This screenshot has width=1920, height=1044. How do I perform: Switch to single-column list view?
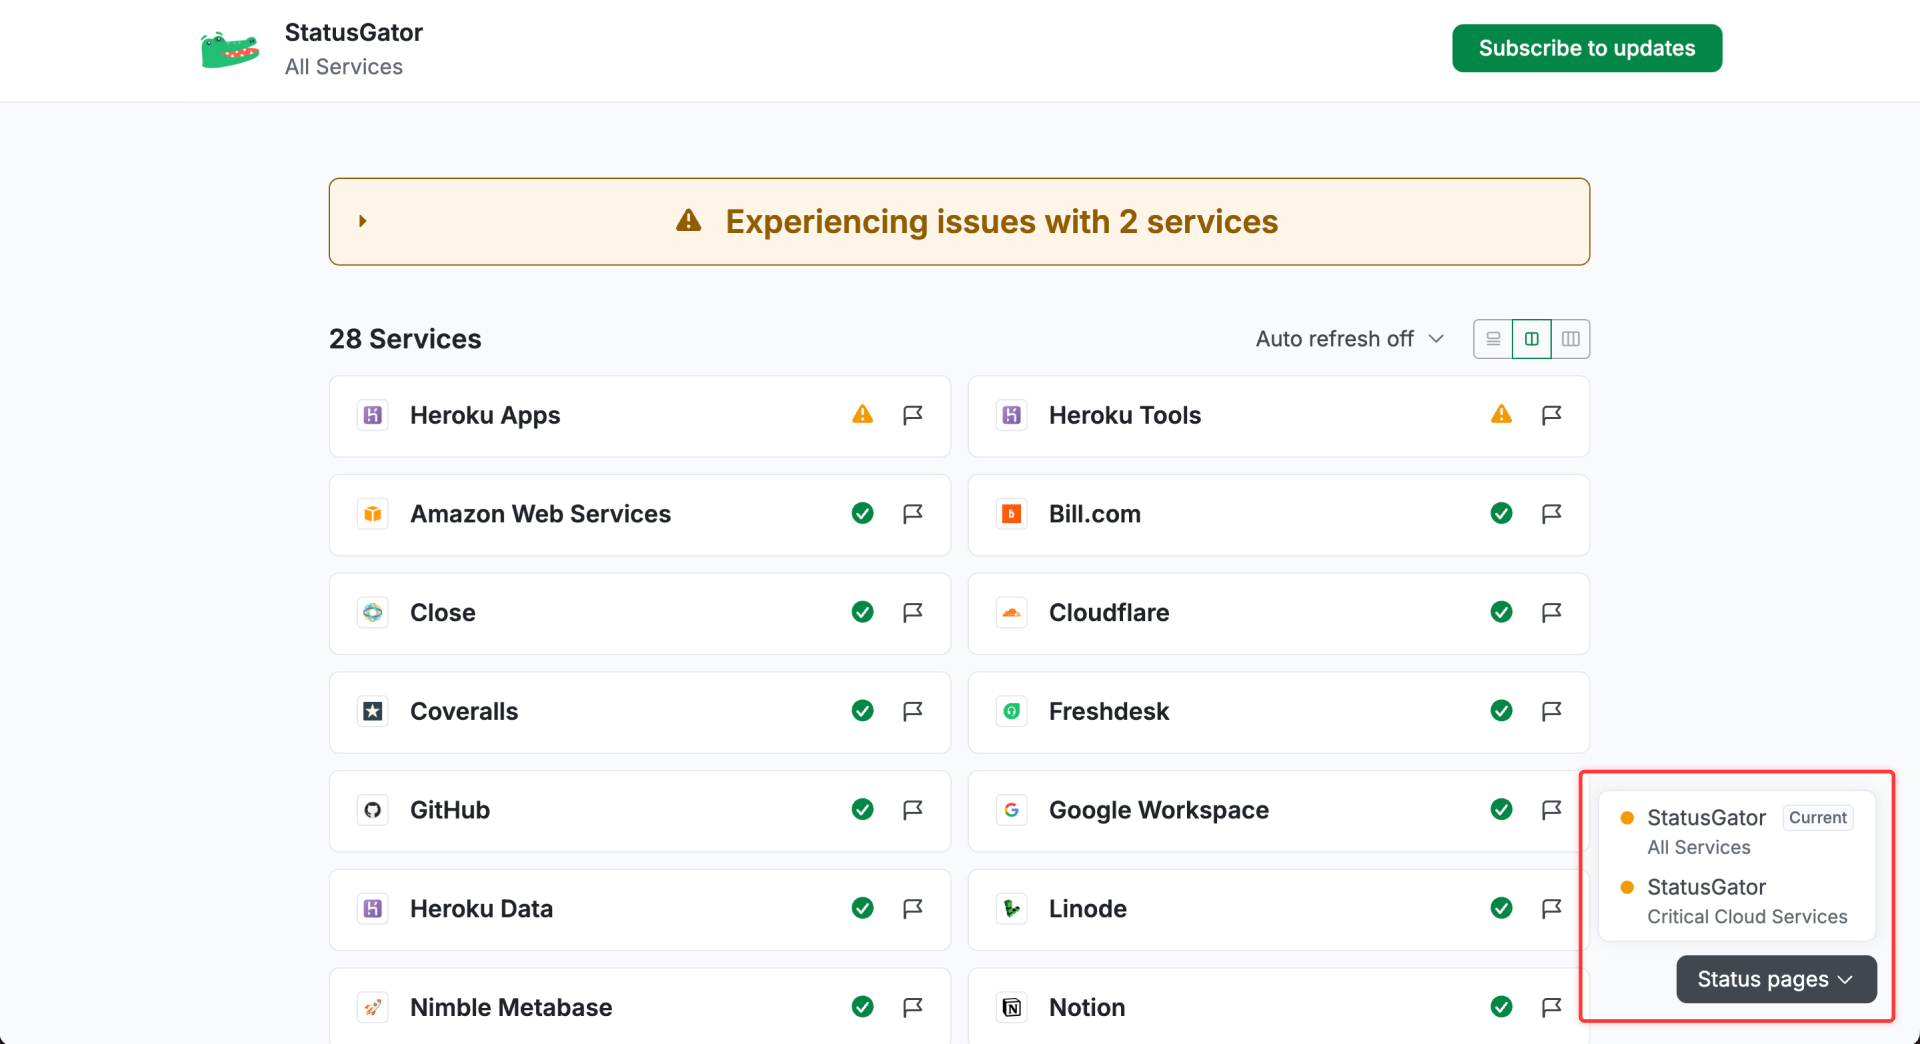click(1493, 339)
